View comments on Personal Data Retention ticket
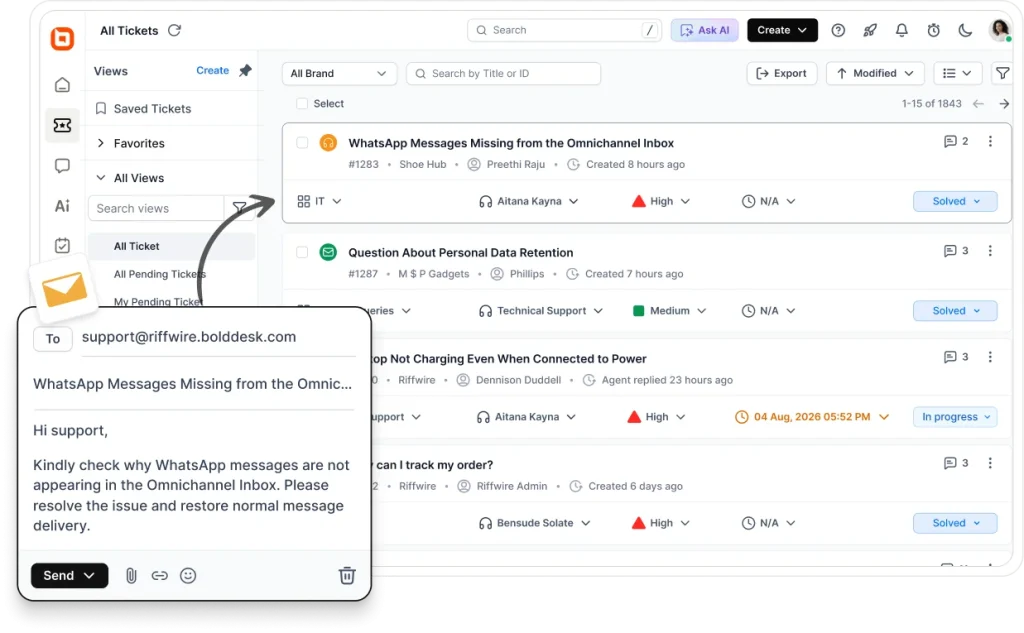The height and width of the screenshot is (633, 1024). point(956,251)
